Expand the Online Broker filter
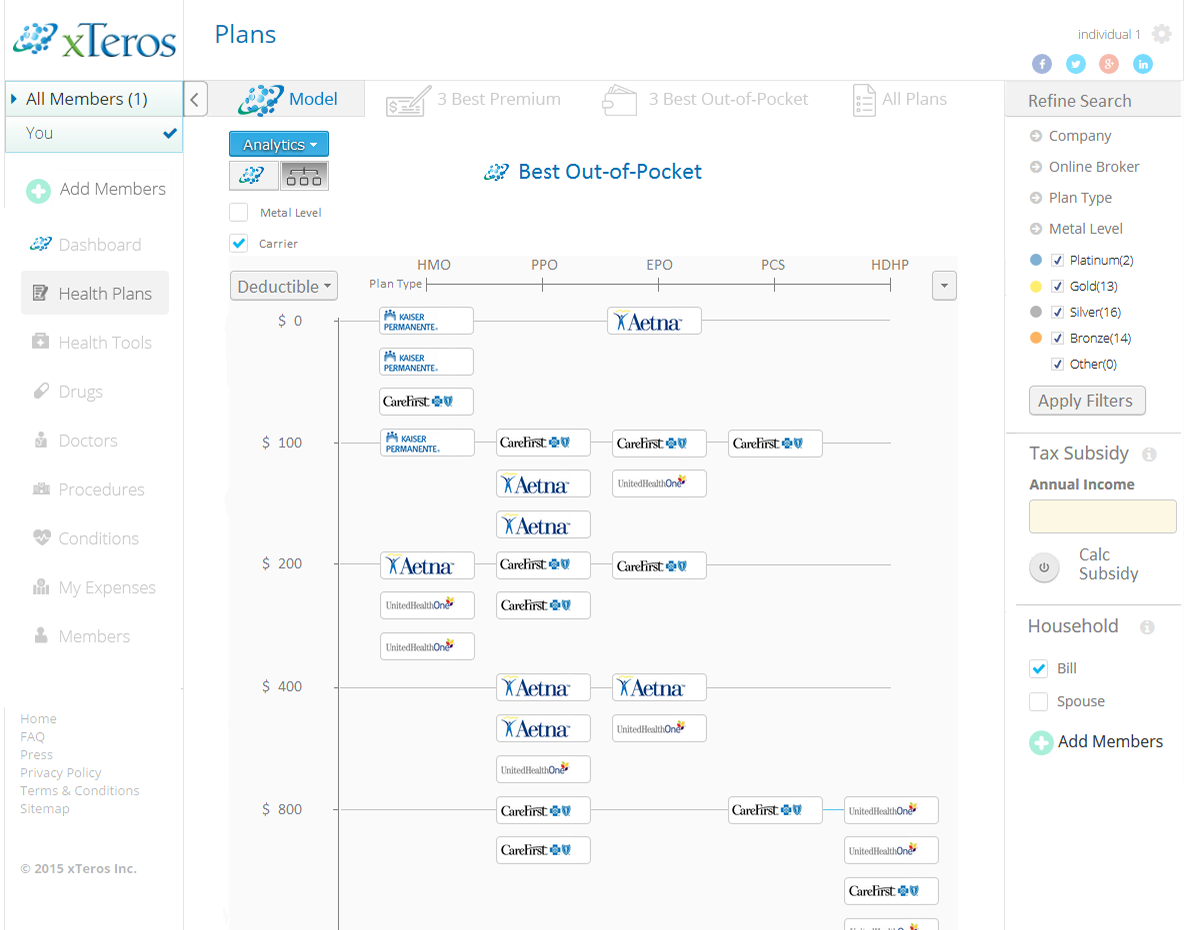Image resolution: width=1184 pixels, height=930 pixels. (1084, 167)
